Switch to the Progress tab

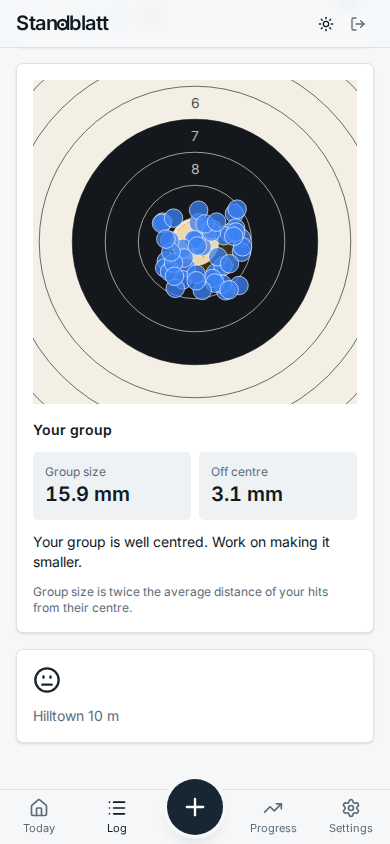tap(273, 816)
